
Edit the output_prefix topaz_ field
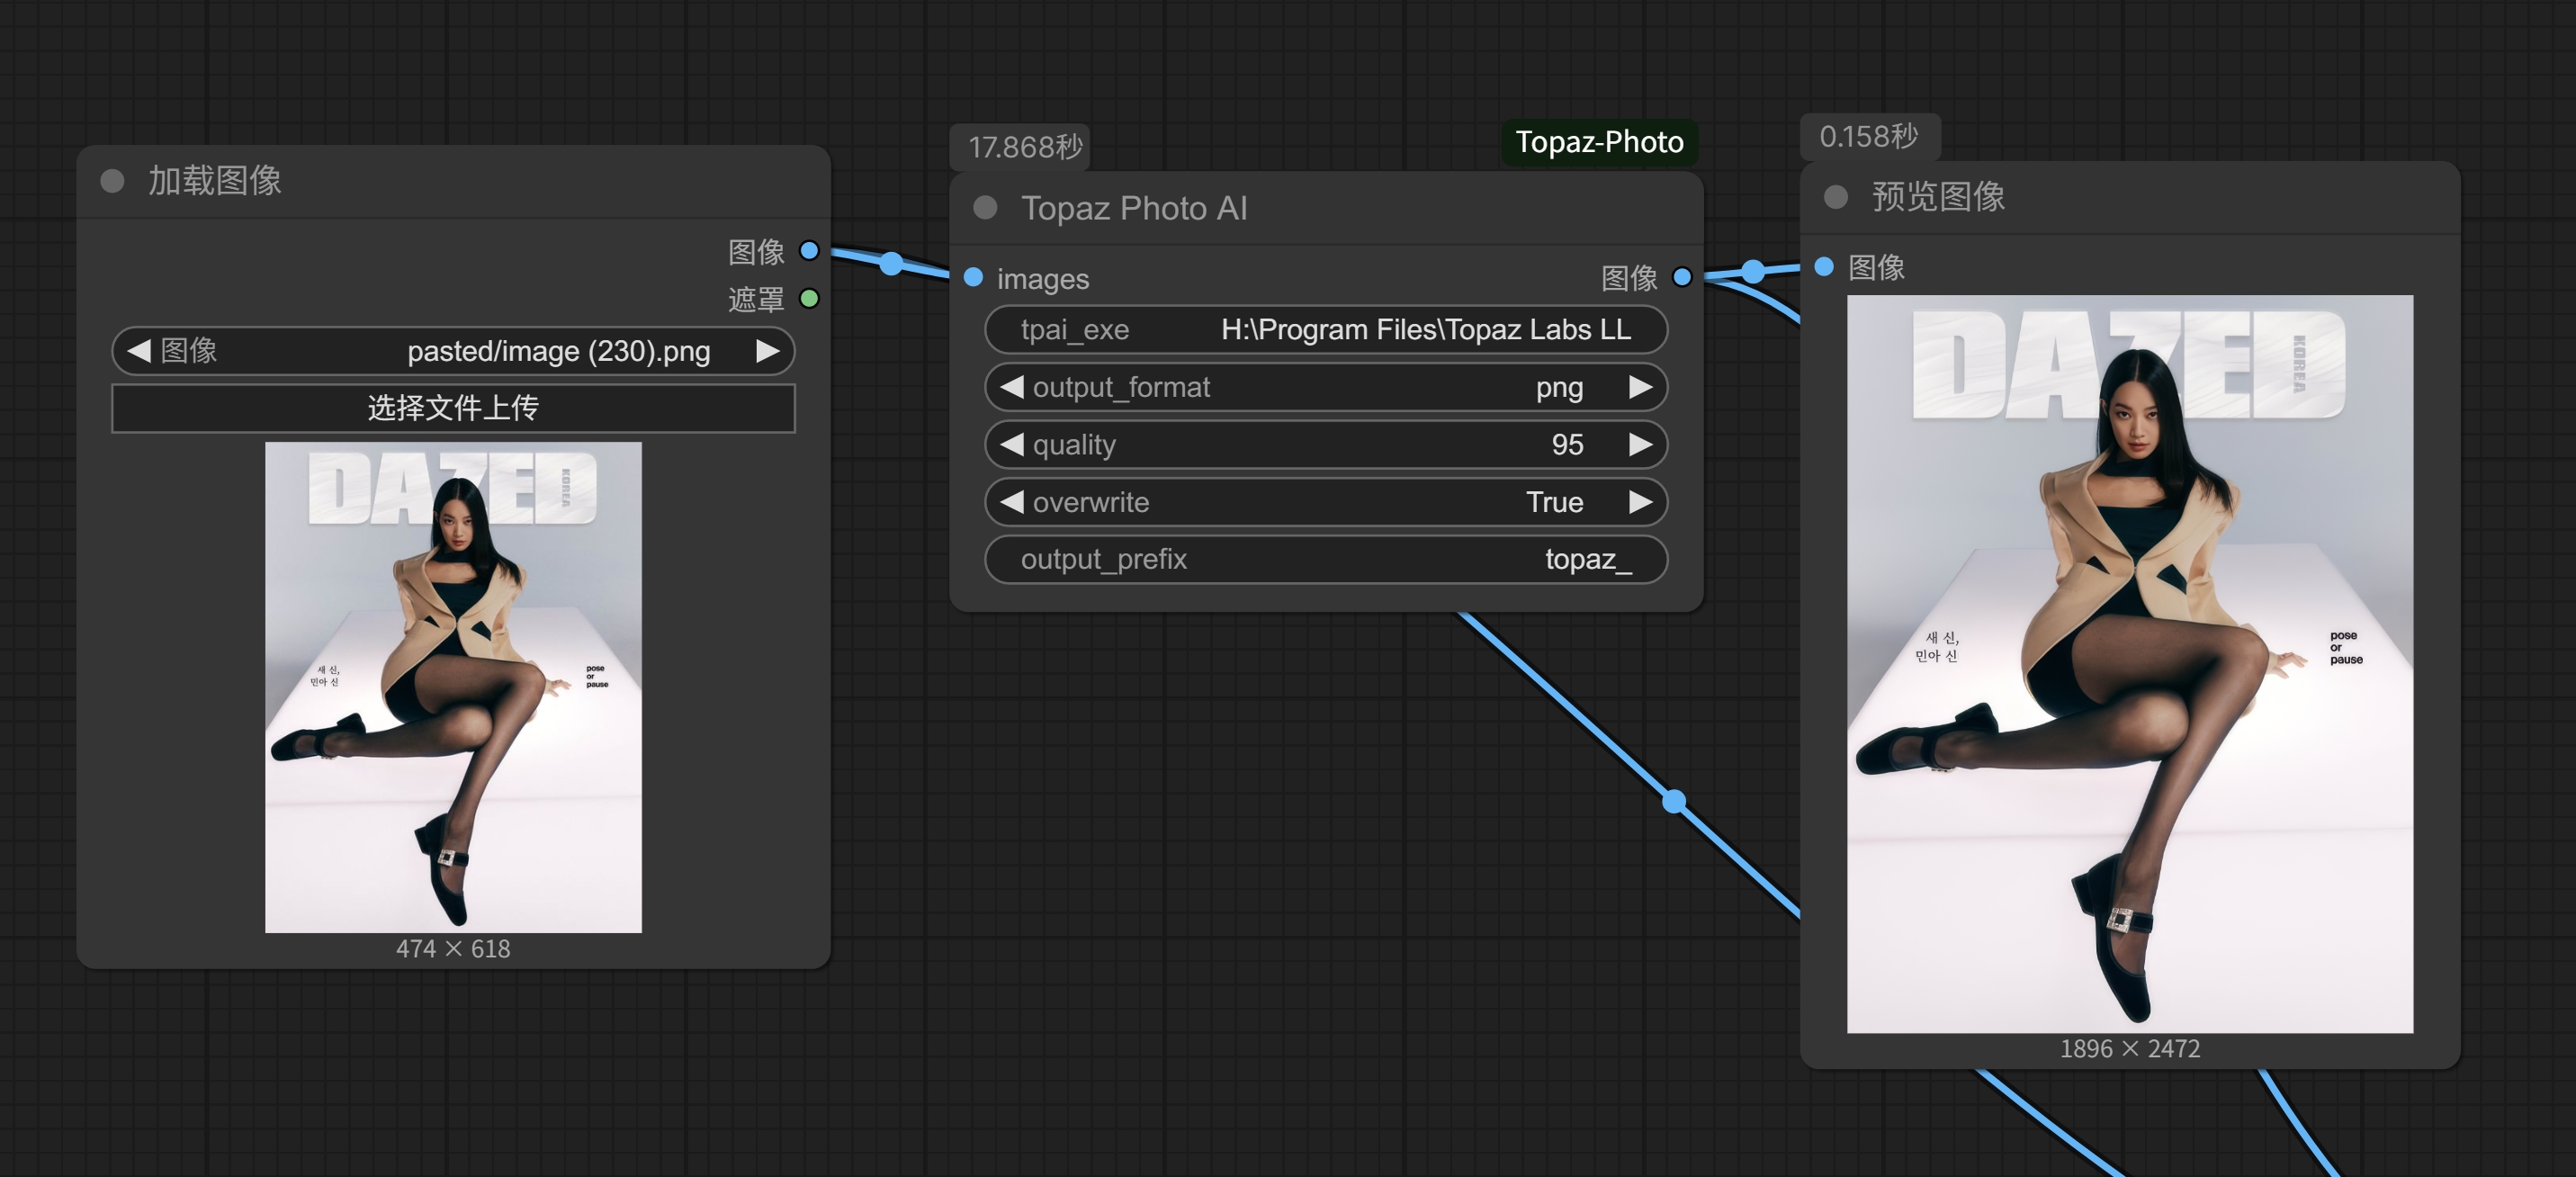[x=1325, y=559]
